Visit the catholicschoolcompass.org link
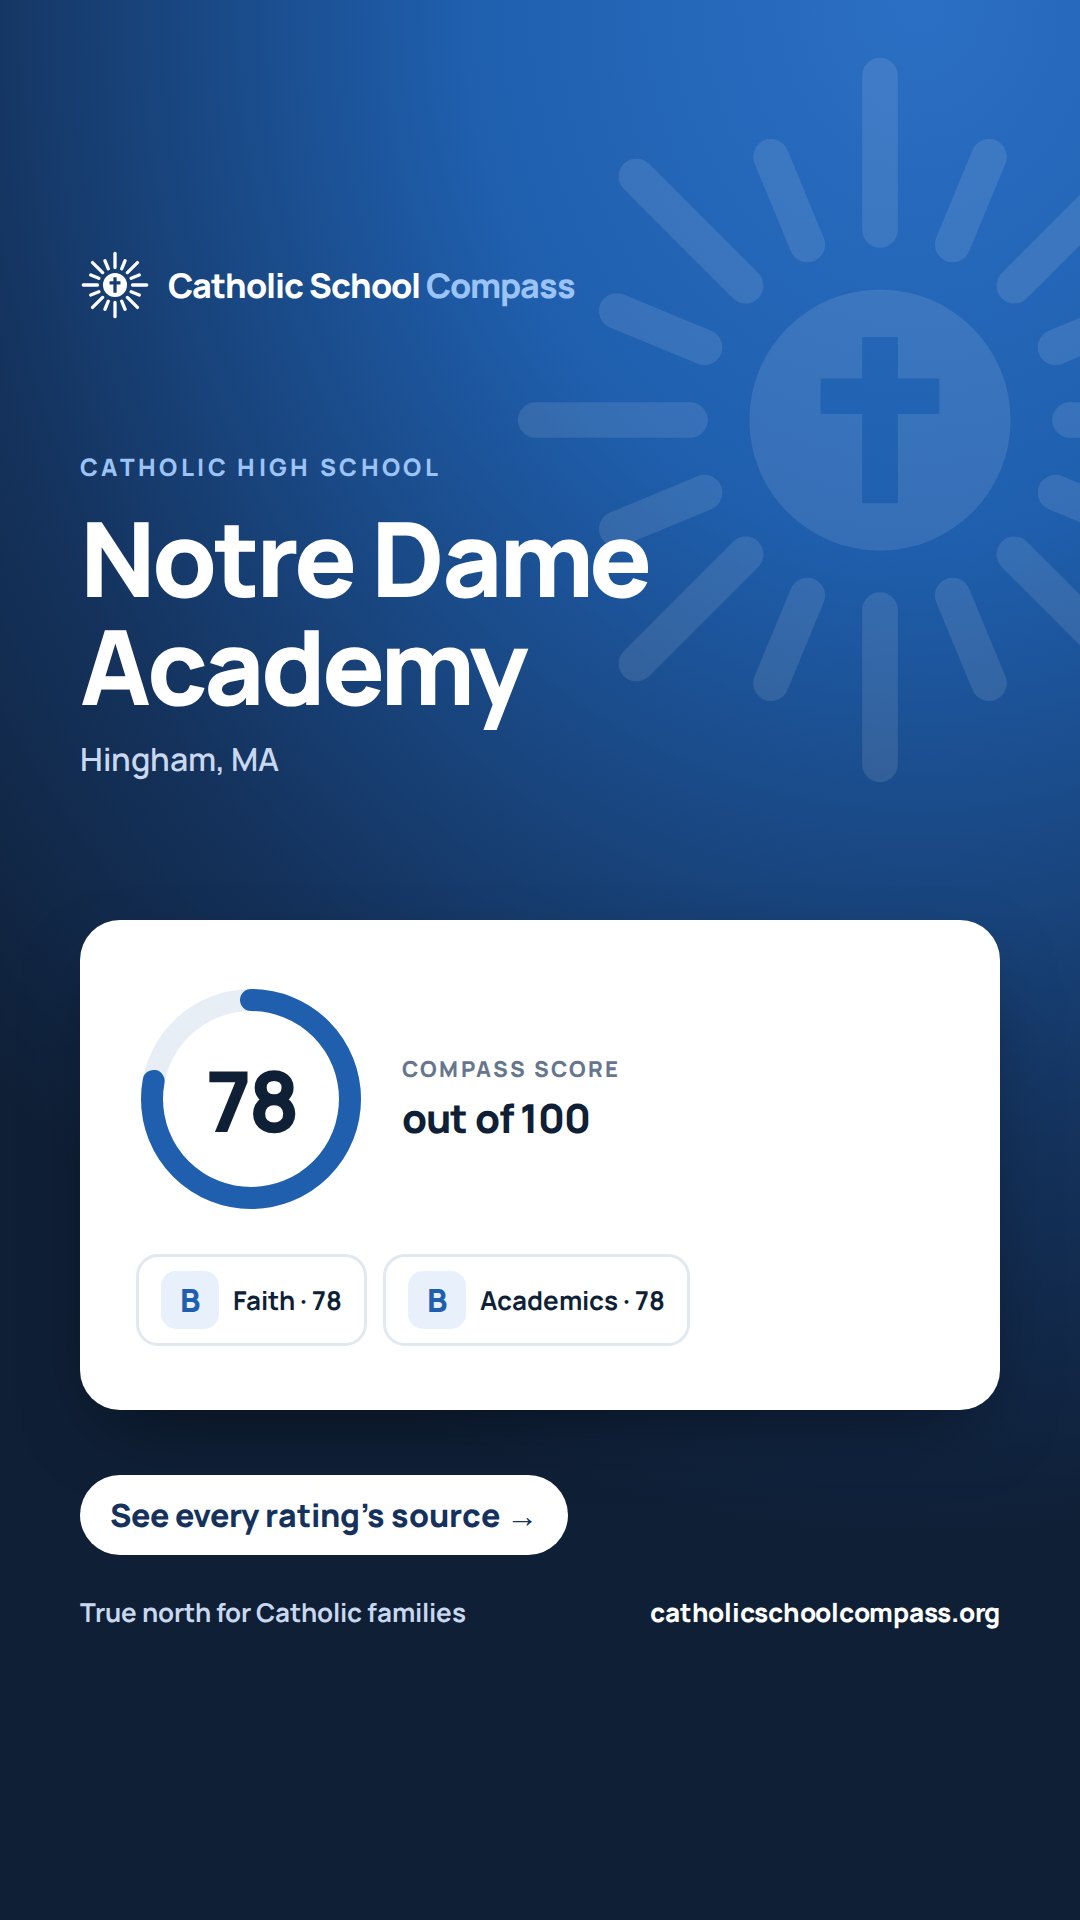Screen dimensions: 1080x1920 pos(825,1613)
